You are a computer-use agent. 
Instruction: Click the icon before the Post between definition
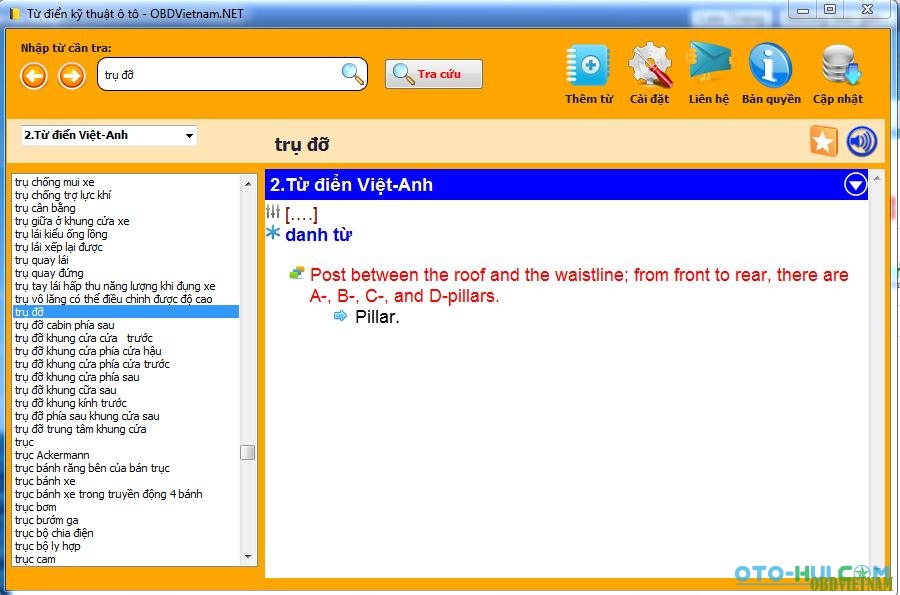[297, 273]
